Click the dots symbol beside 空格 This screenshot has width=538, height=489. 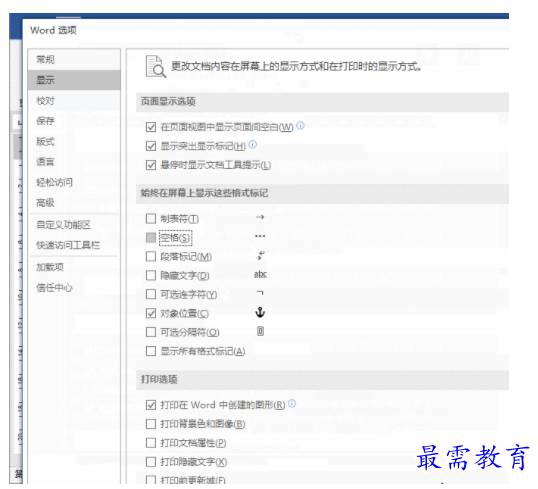(x=260, y=236)
